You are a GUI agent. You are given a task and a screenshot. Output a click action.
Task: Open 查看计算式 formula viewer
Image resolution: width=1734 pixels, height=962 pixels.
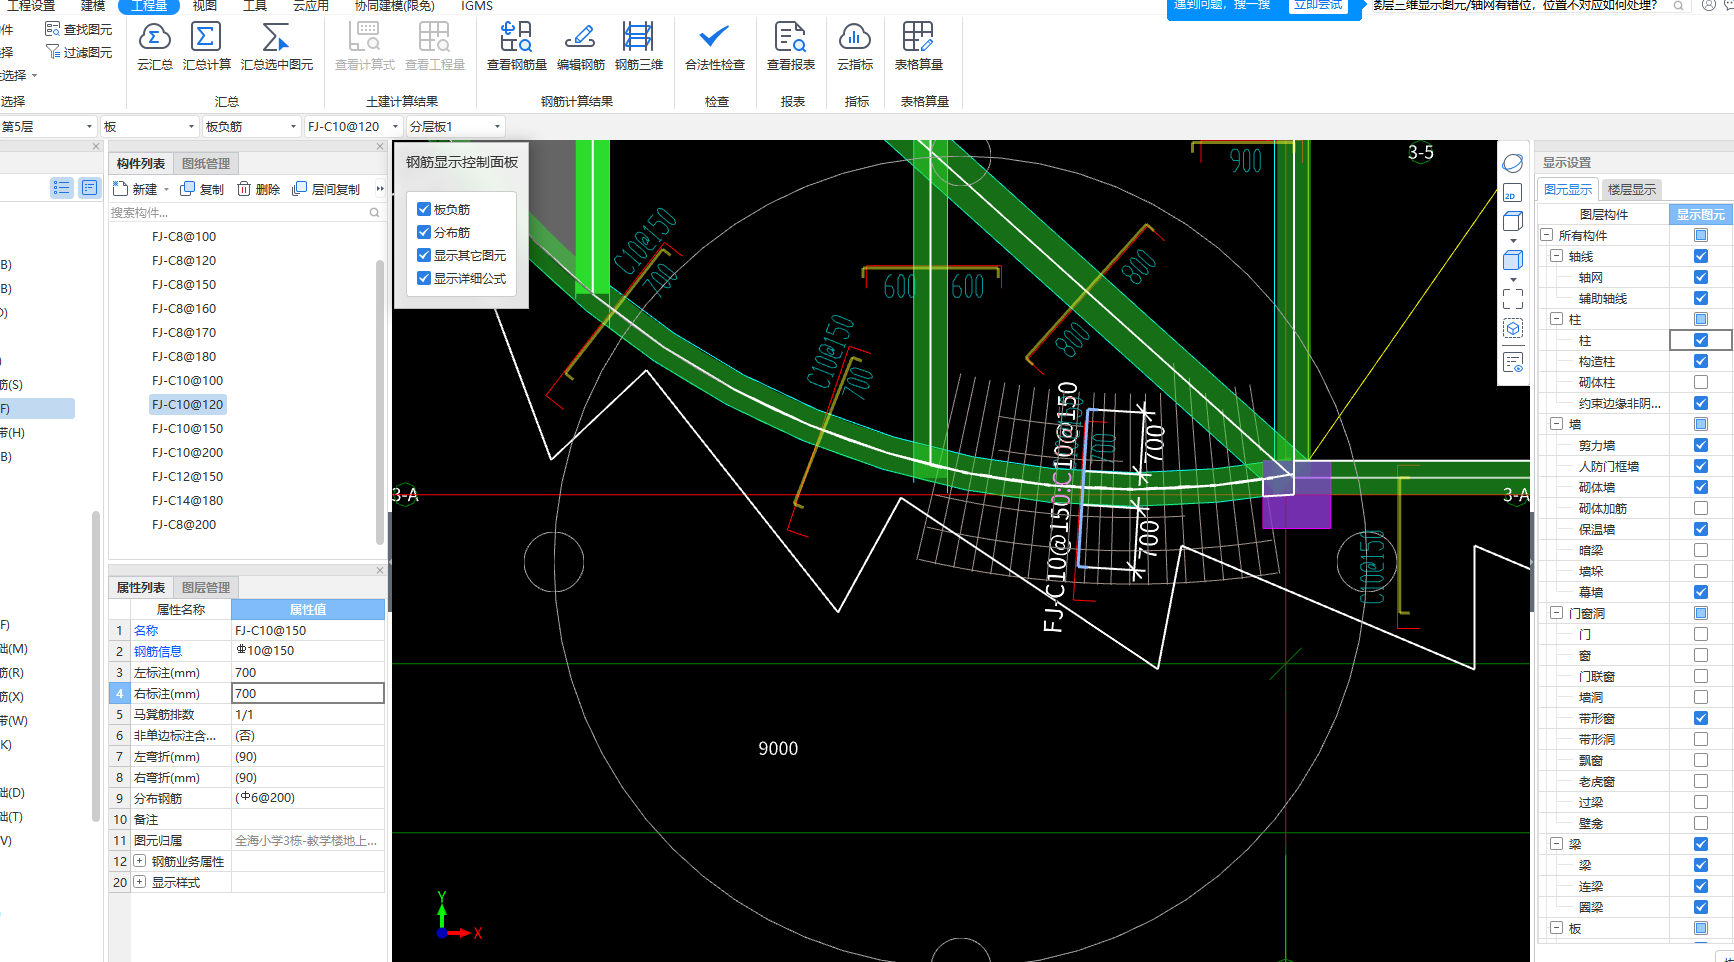364,46
